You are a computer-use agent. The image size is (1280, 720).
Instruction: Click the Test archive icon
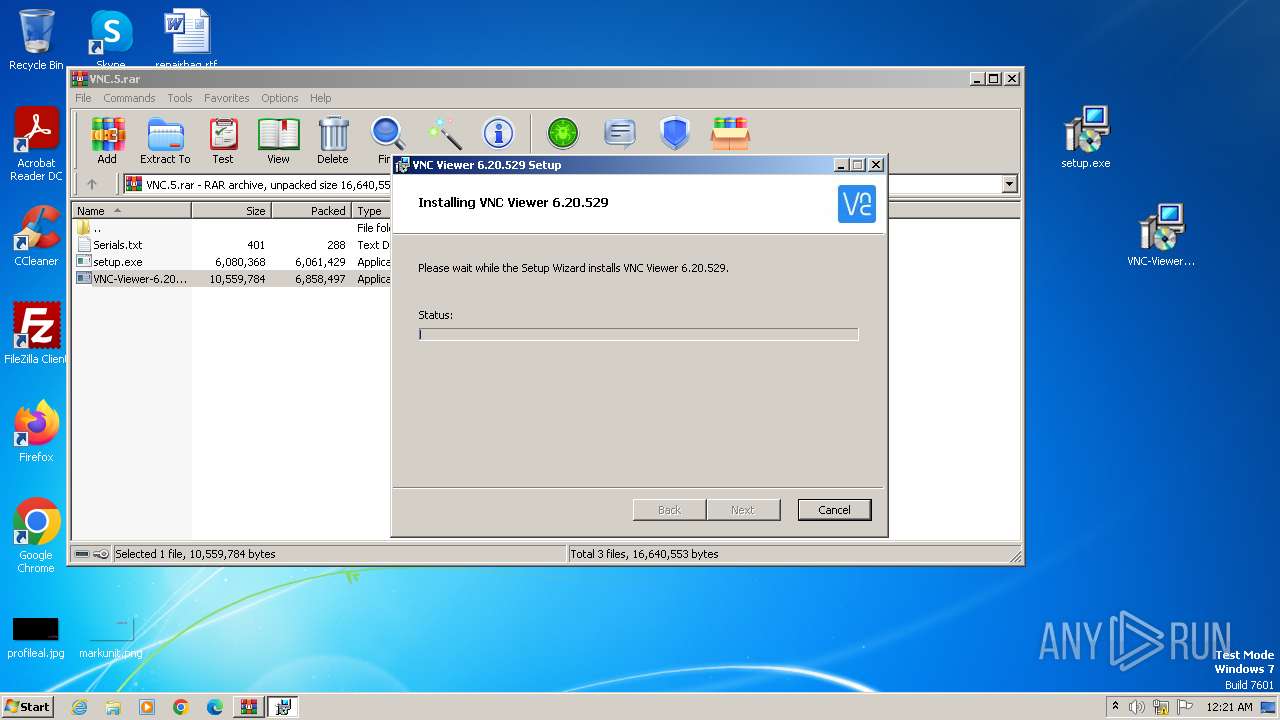pos(223,140)
